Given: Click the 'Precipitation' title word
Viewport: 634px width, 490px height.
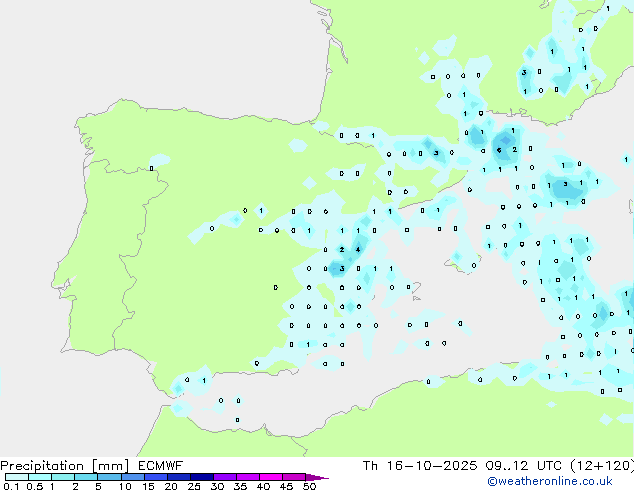Looking at the screenshot, I should [x=42, y=466].
